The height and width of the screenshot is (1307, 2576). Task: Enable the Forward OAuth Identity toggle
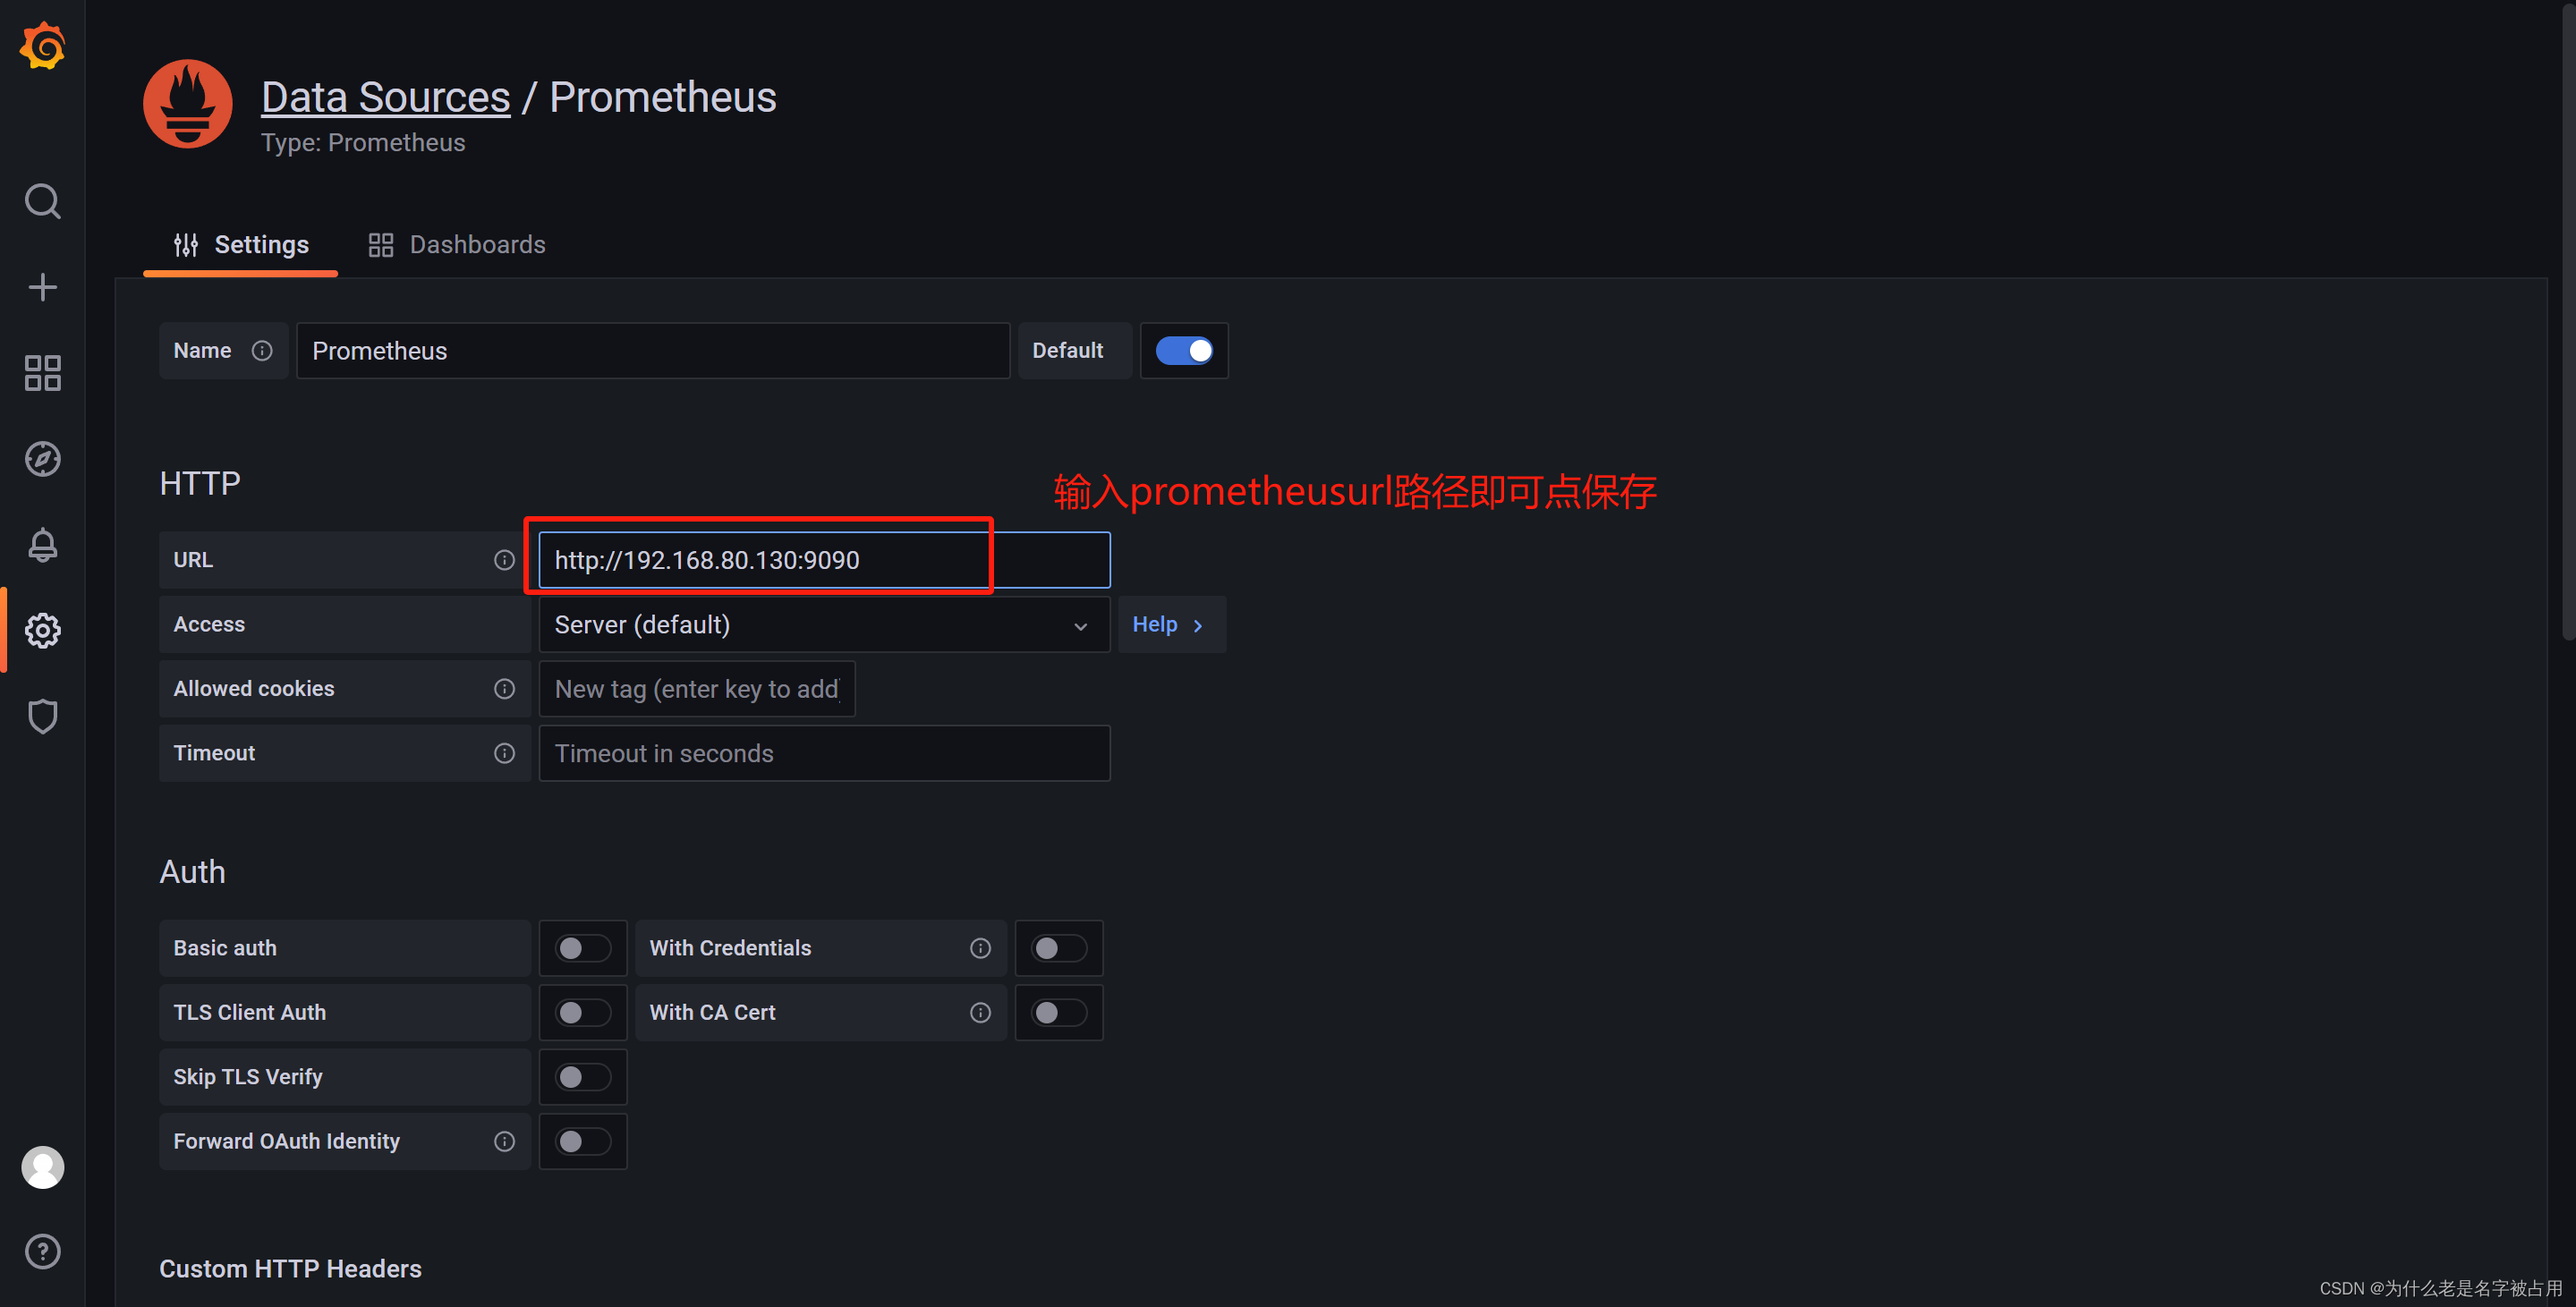[583, 1141]
